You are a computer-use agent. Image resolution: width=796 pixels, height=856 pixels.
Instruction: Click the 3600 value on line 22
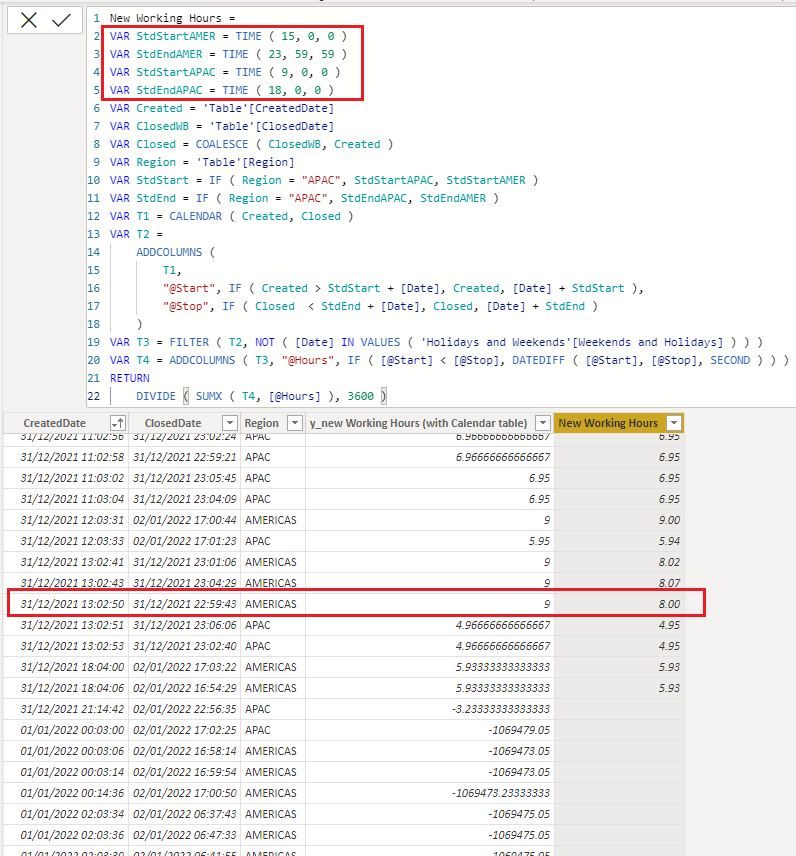pyautogui.click(x=360, y=396)
